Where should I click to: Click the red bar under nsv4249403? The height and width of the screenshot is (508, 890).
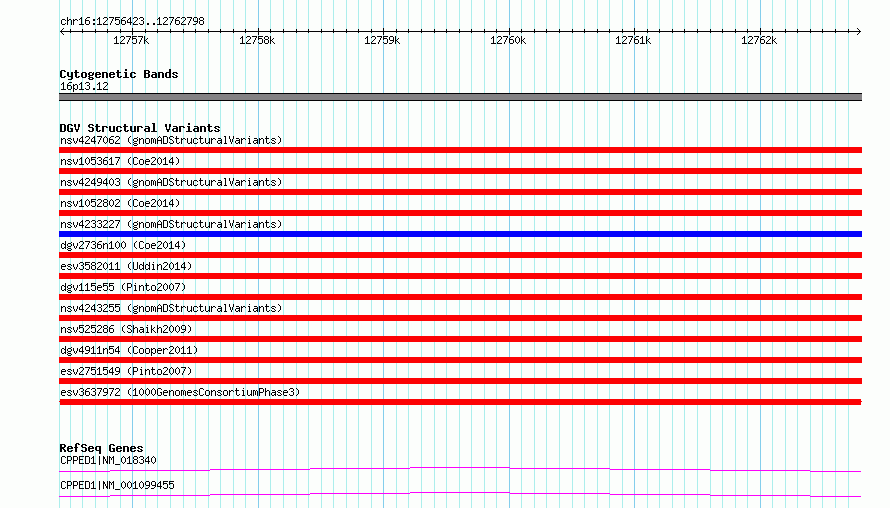tap(460, 192)
